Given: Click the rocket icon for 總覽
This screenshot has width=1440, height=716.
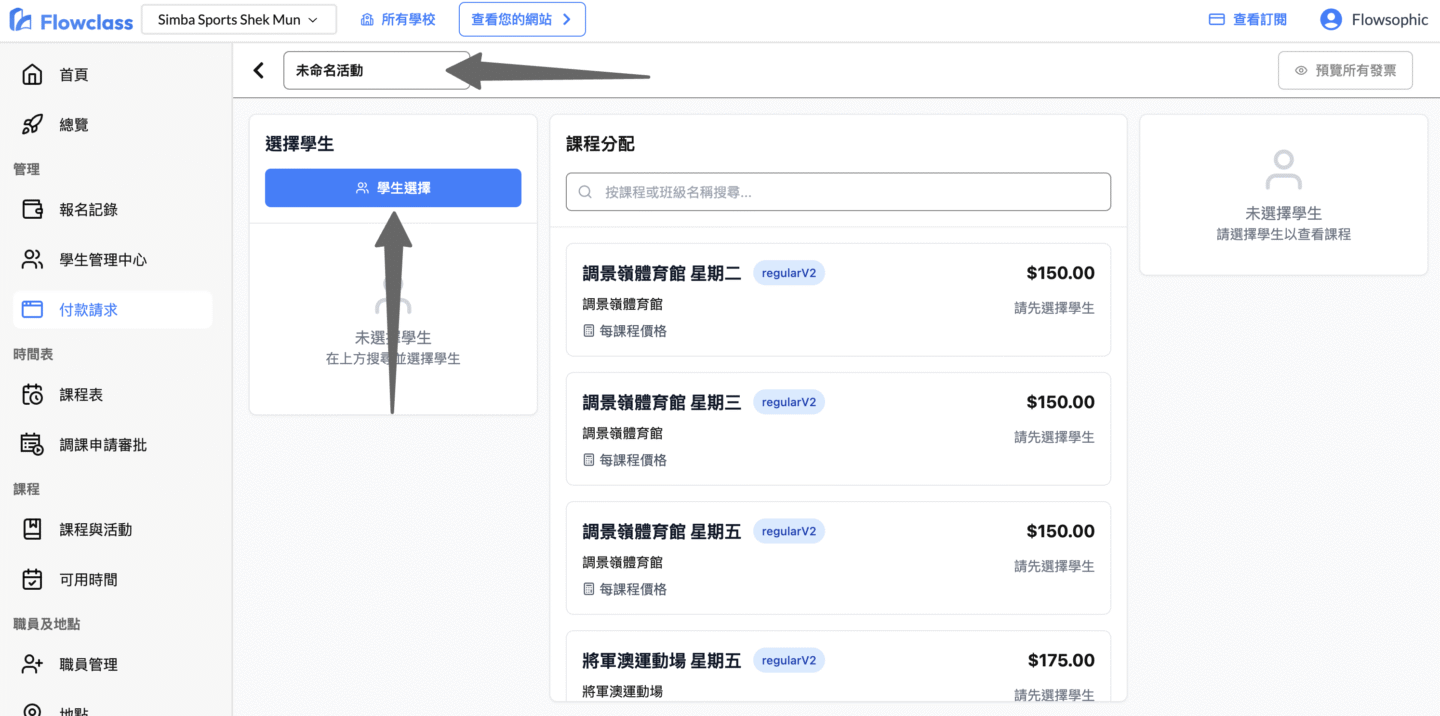Looking at the screenshot, I should (32, 125).
